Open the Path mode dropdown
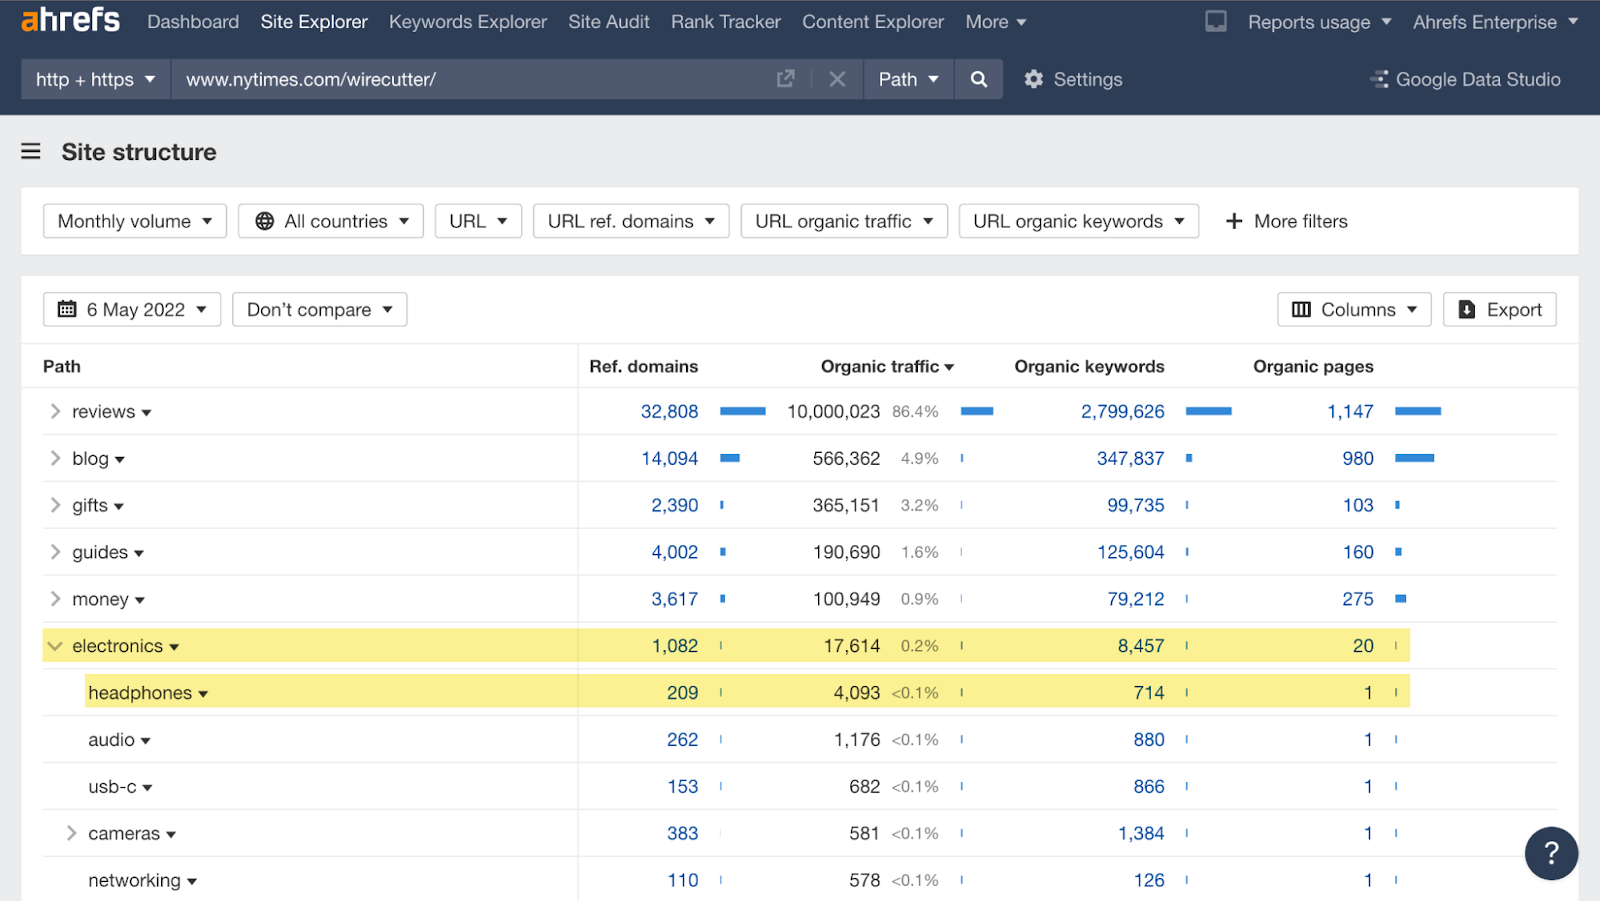This screenshot has height=902, width=1600. pos(908,79)
